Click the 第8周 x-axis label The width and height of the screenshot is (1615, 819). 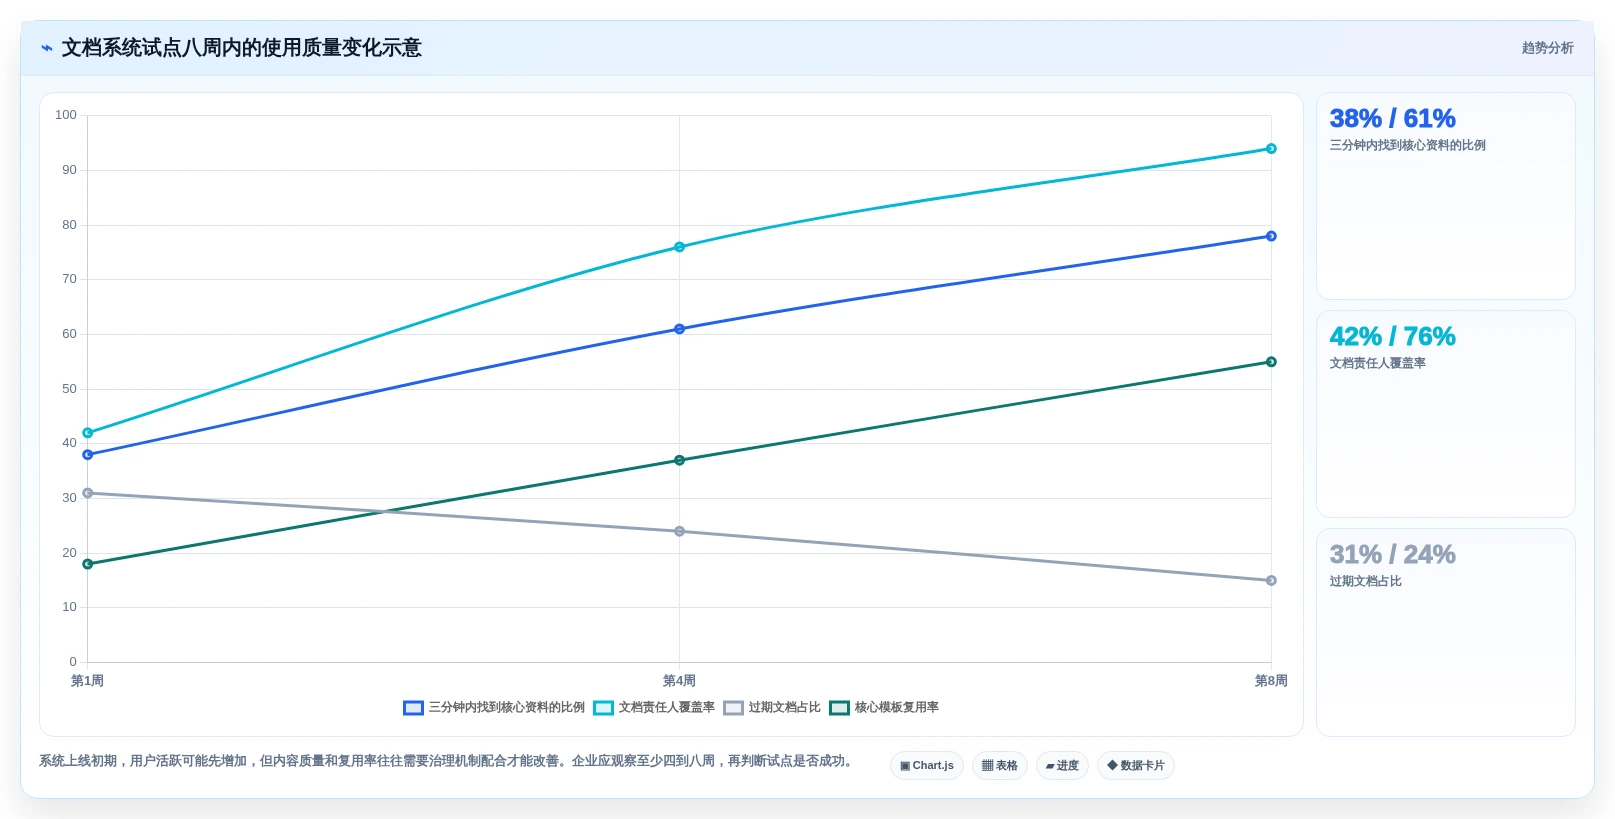click(x=1271, y=681)
